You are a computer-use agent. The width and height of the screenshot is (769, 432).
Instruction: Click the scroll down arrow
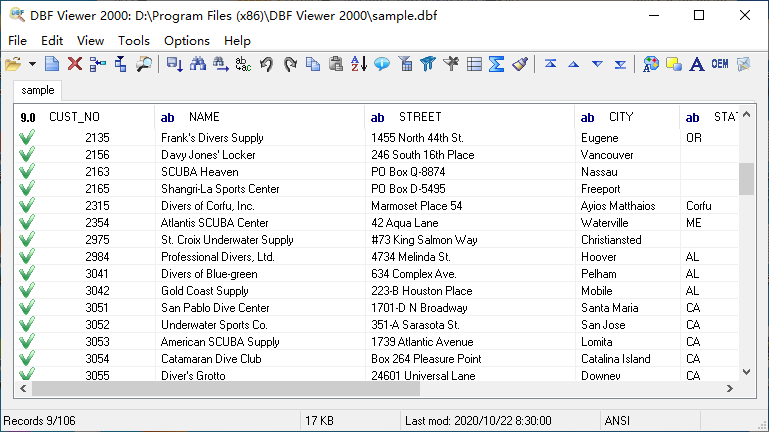coord(746,372)
